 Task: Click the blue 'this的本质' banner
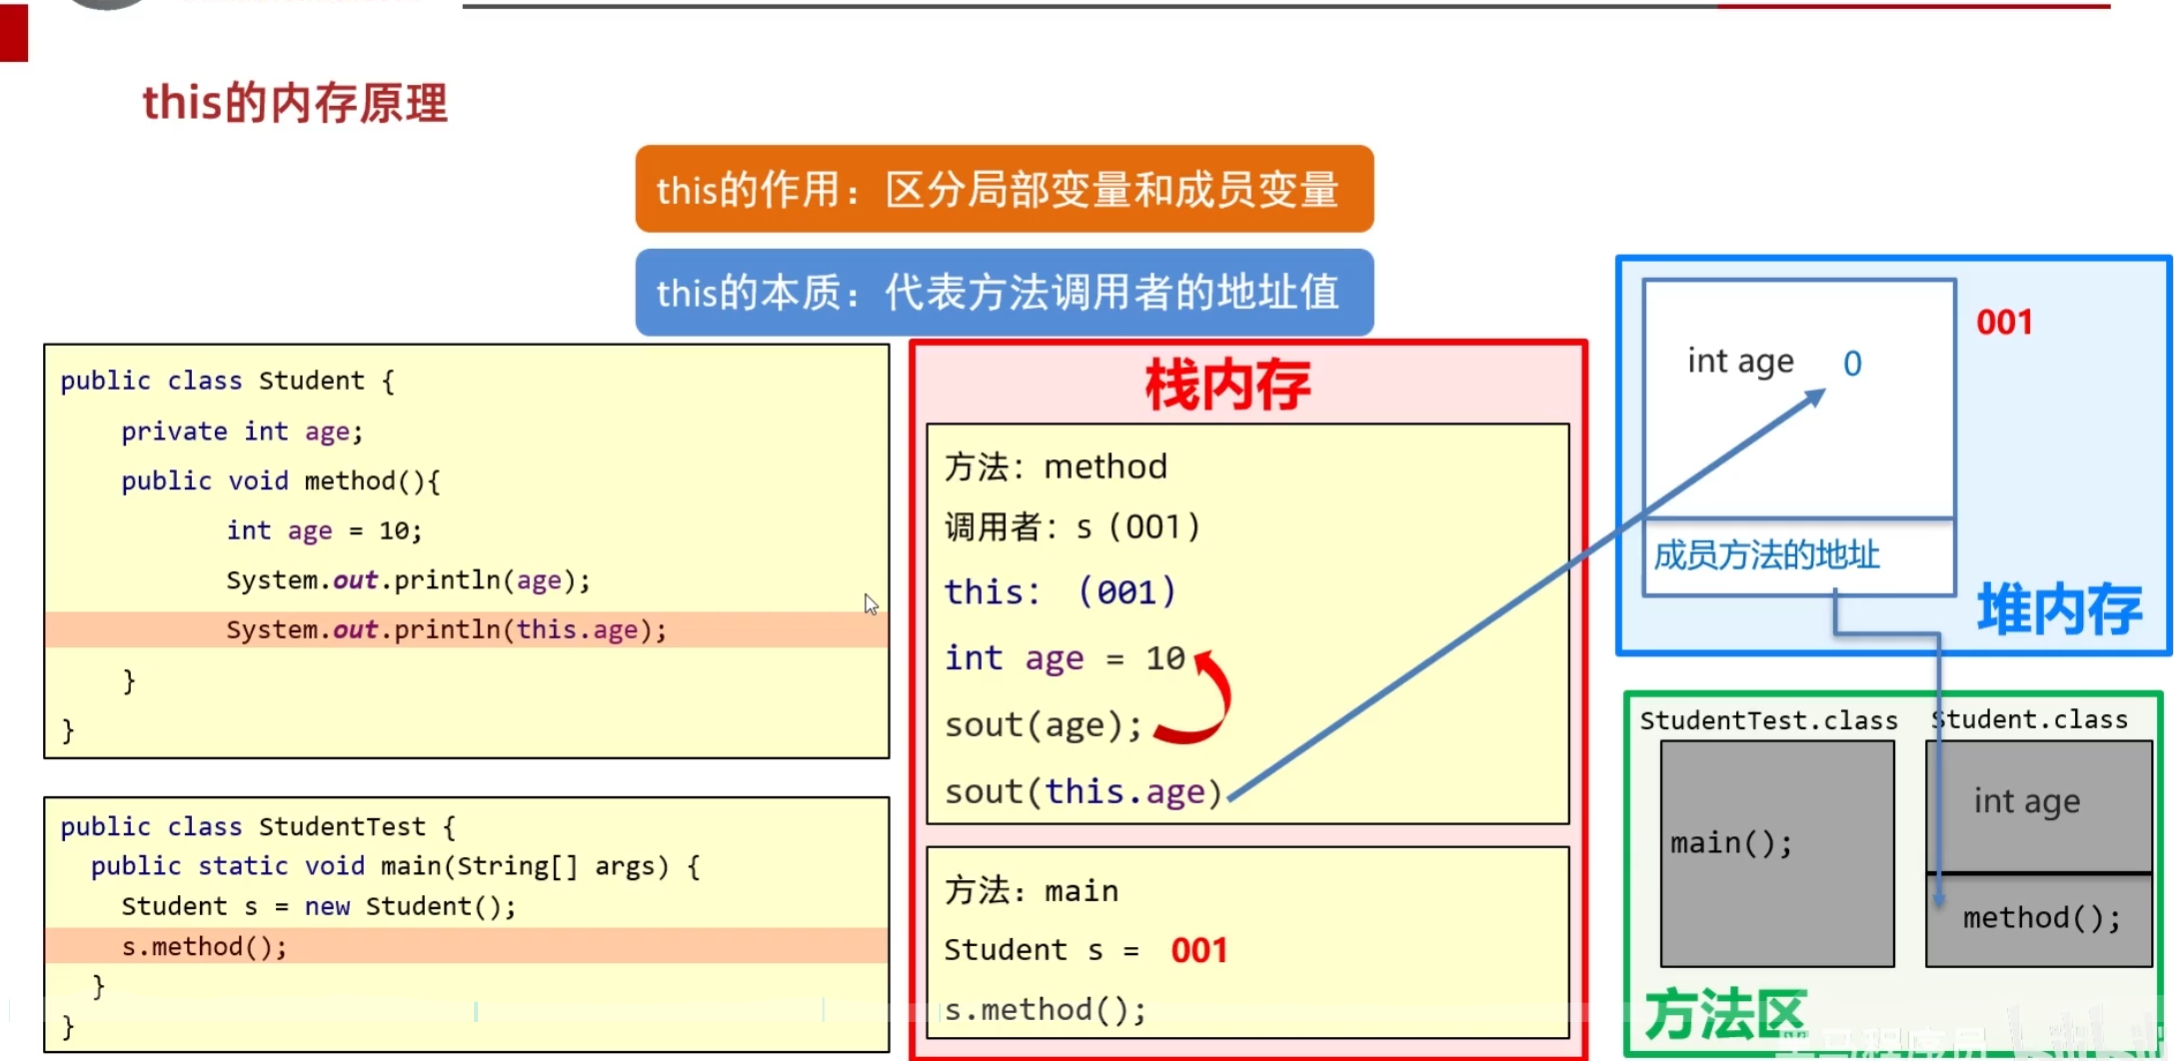(x=1003, y=292)
